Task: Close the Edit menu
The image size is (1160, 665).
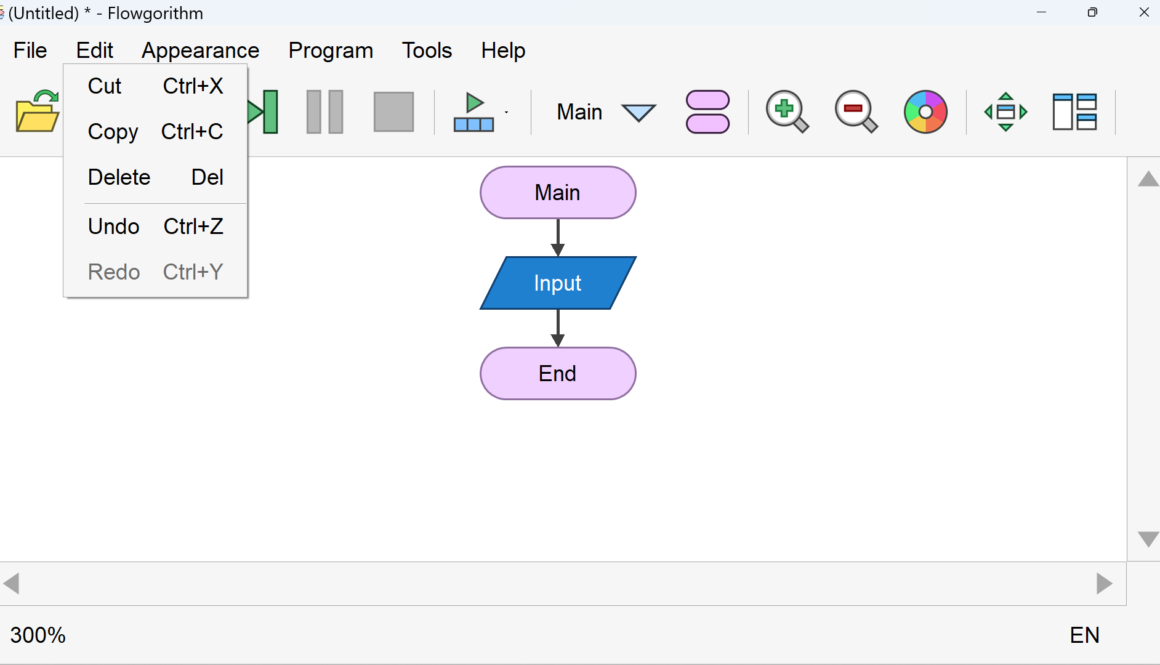Action: click(x=95, y=50)
